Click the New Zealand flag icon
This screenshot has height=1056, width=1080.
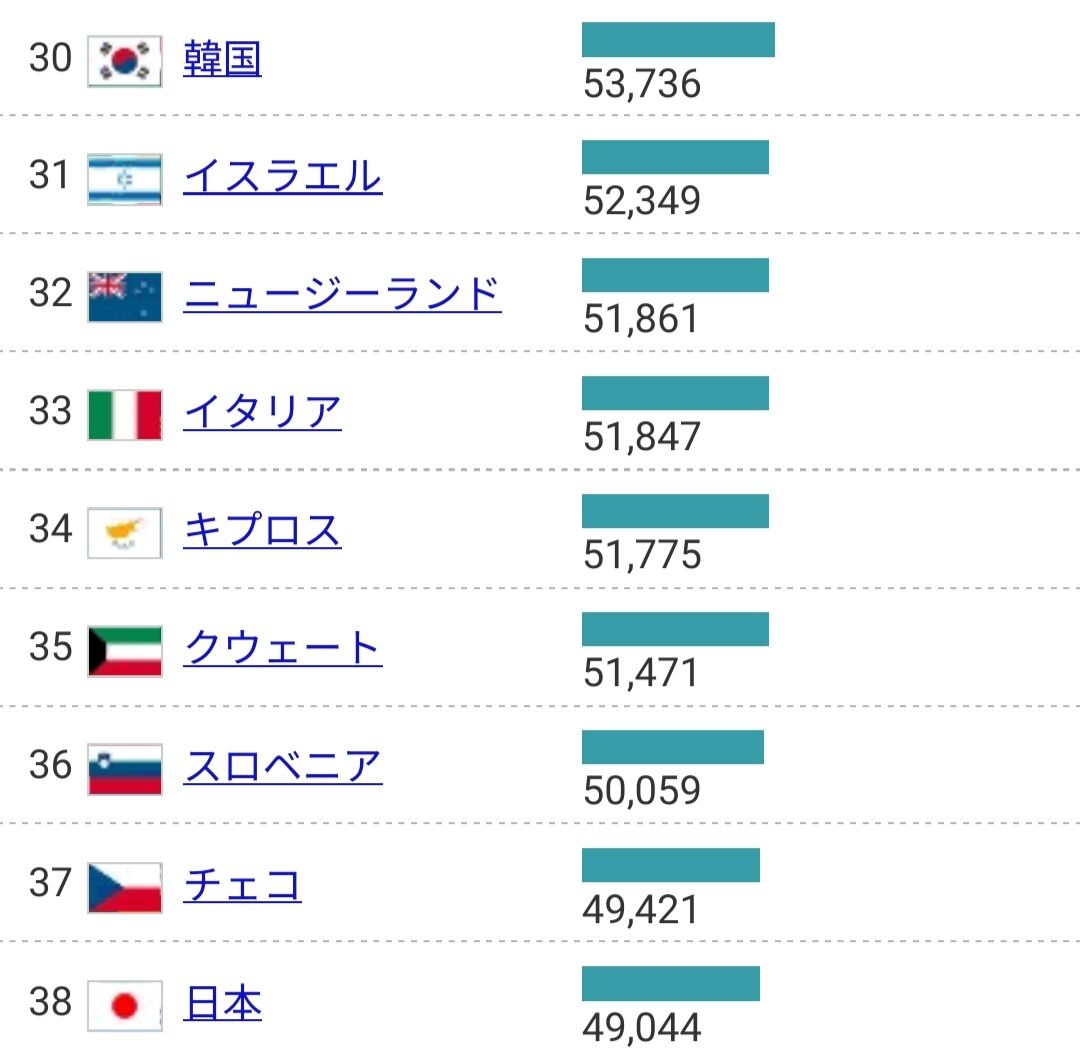pos(124,297)
